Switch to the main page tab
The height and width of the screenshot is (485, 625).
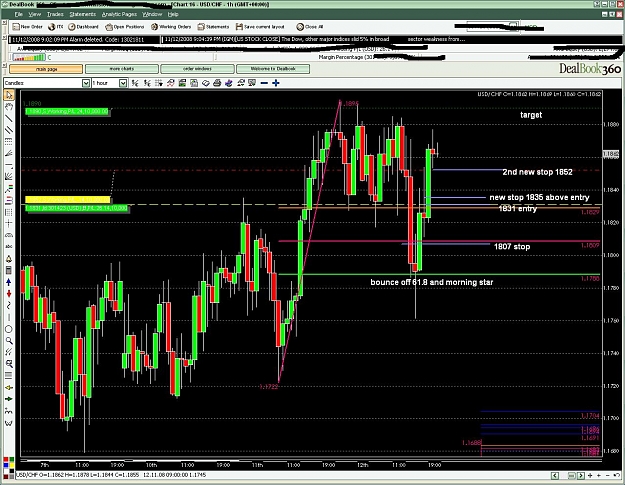pyautogui.click(x=46, y=69)
